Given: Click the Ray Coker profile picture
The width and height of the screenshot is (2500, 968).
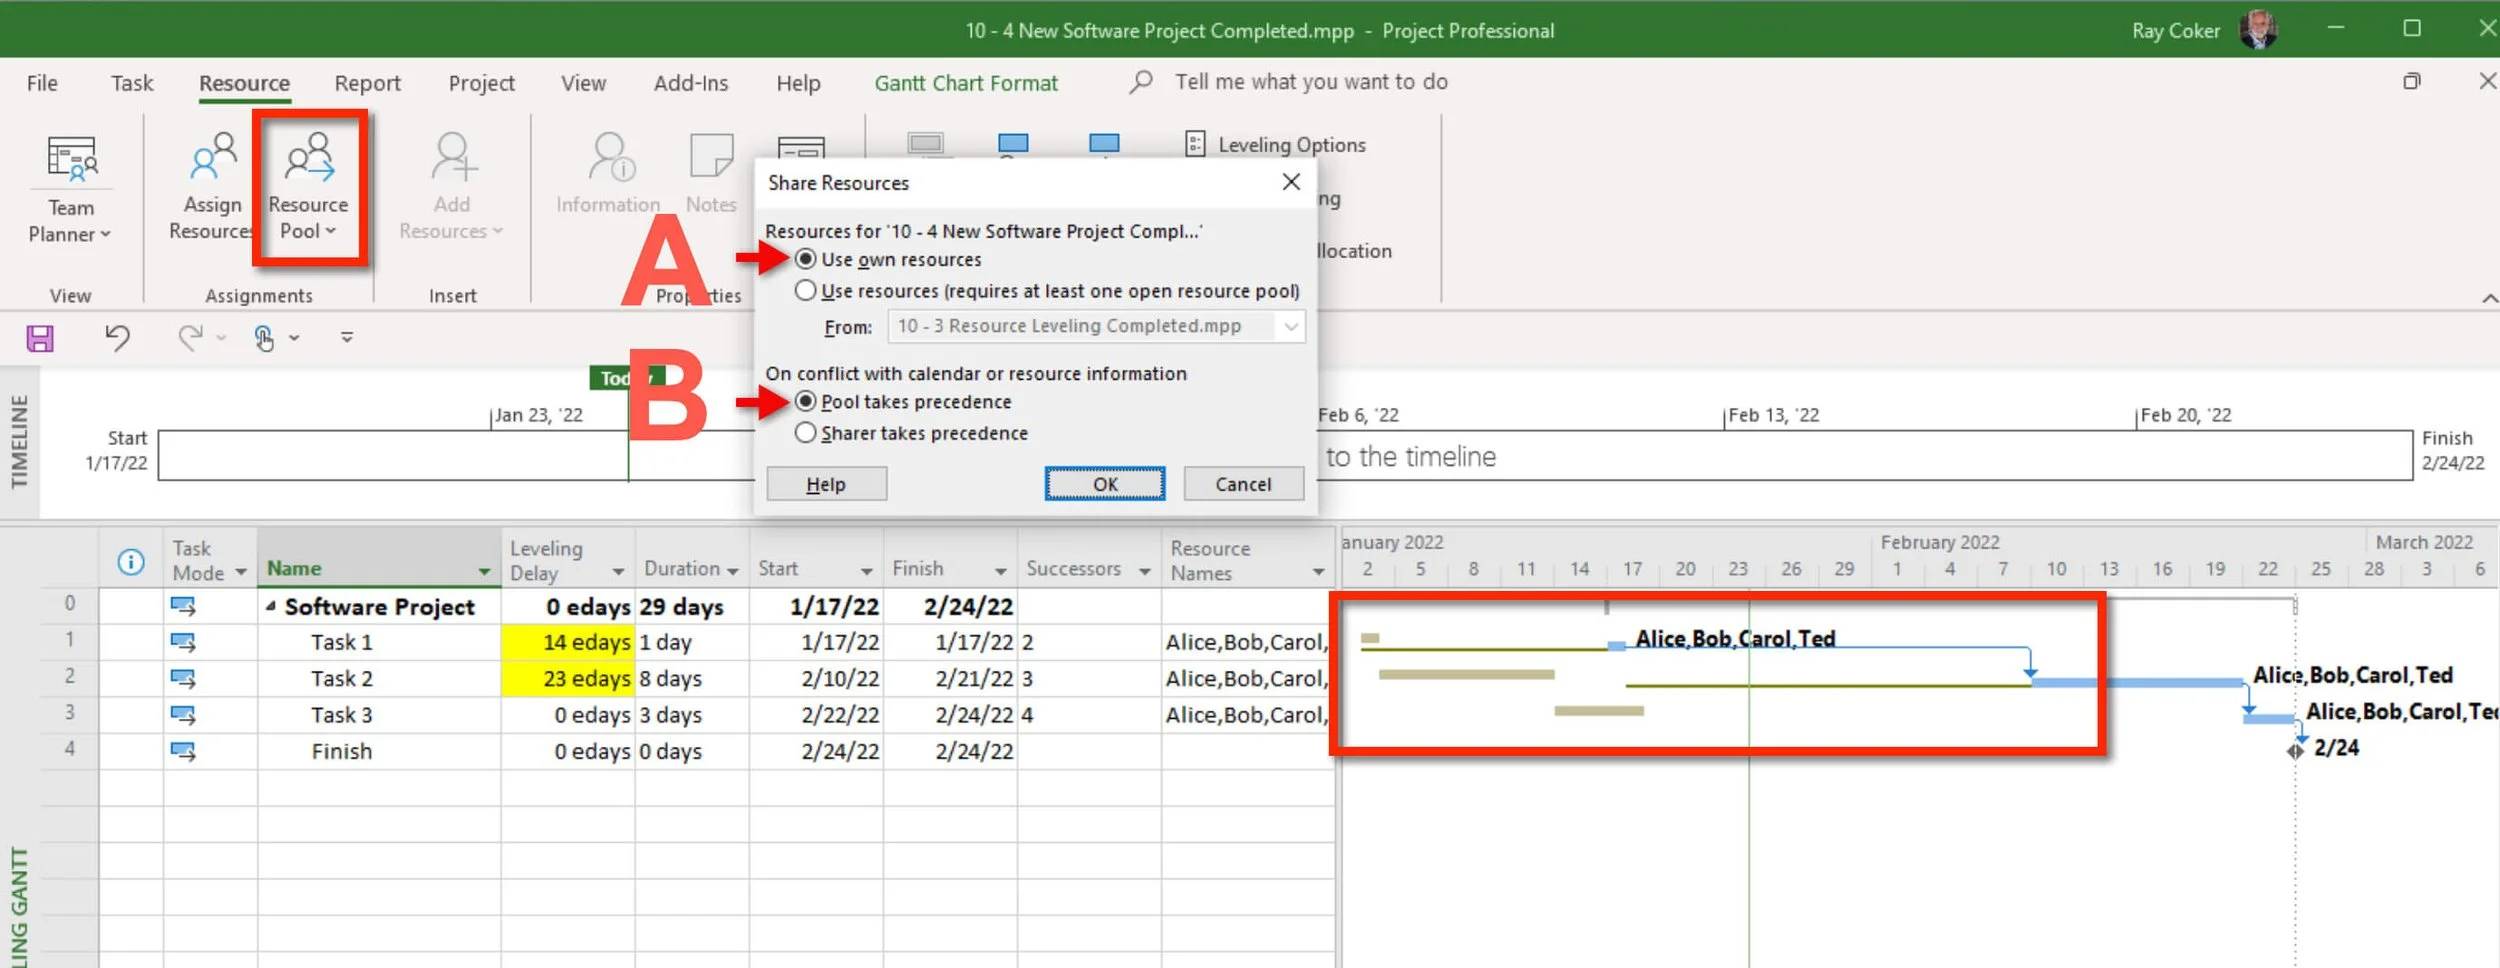Looking at the screenshot, I should 2258,30.
